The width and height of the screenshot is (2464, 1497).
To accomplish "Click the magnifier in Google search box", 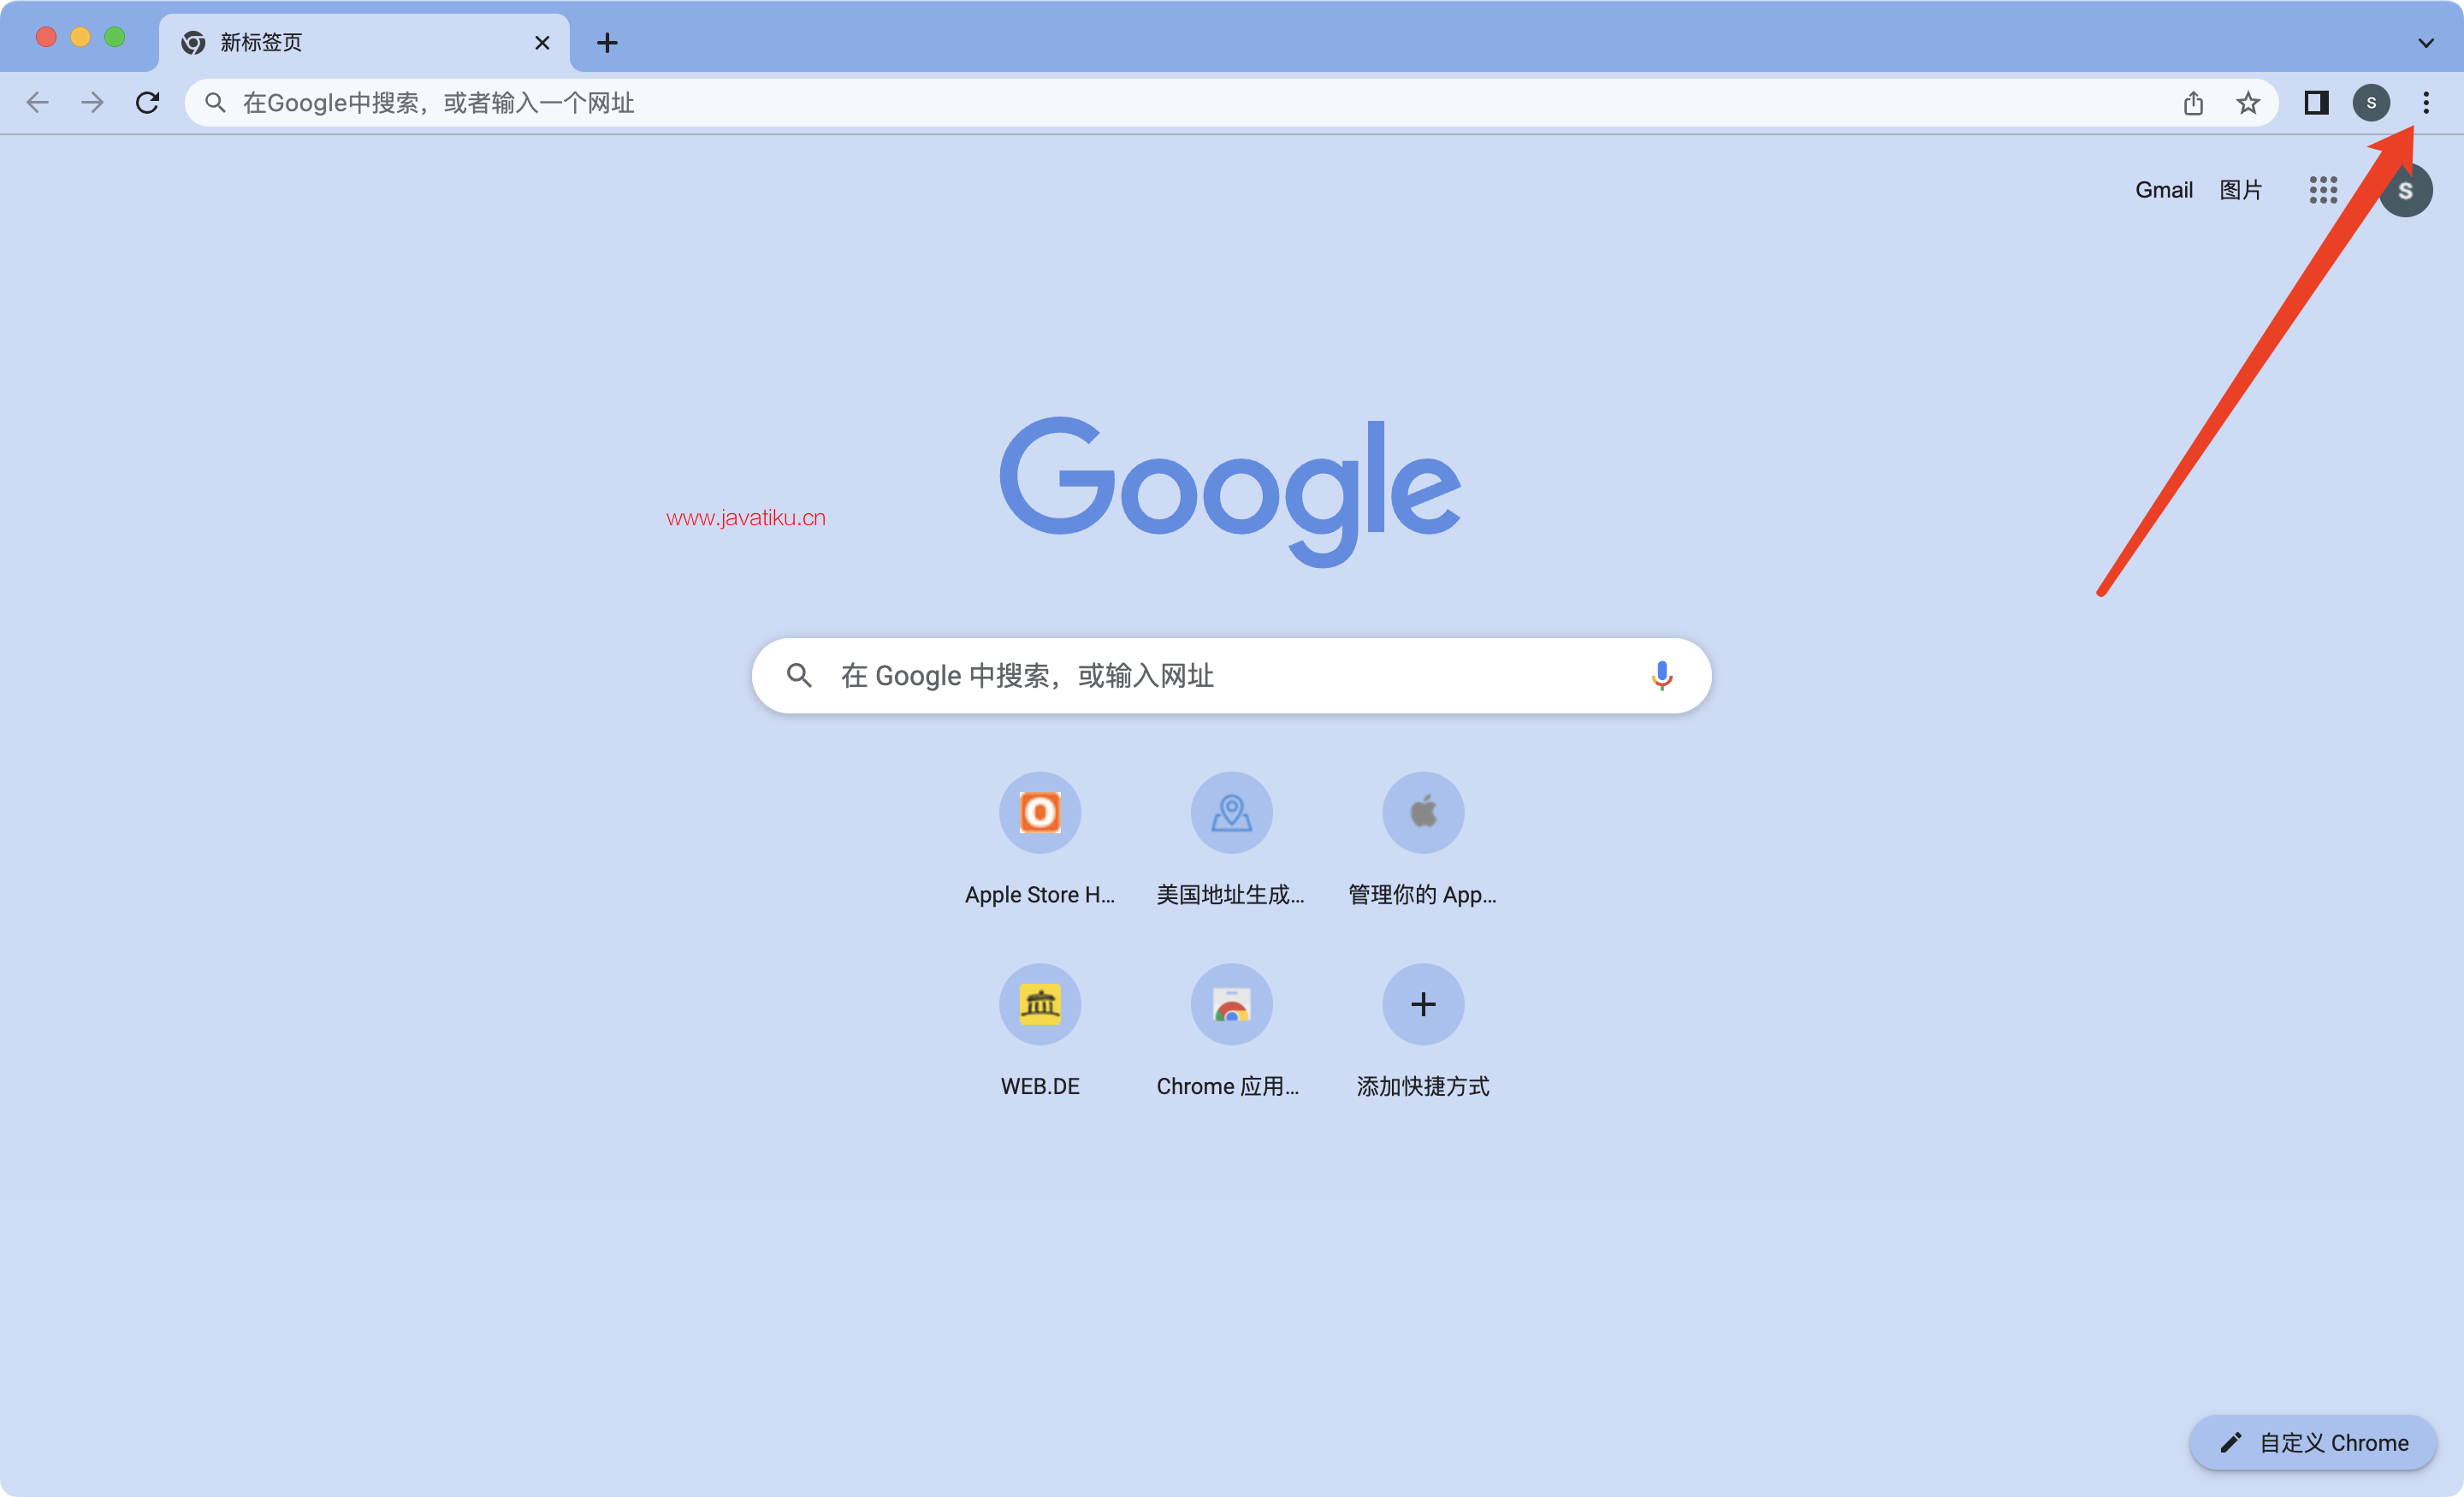I will coord(798,675).
